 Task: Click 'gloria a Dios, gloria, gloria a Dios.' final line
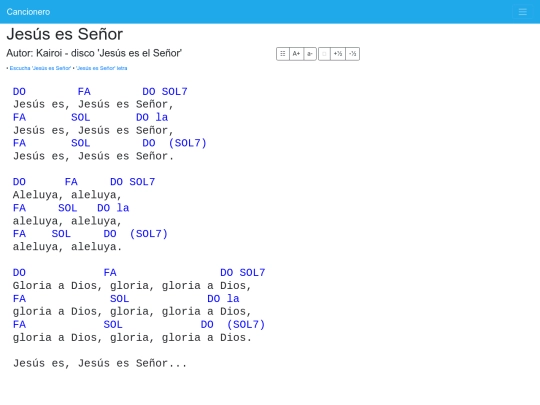pyautogui.click(x=132, y=338)
